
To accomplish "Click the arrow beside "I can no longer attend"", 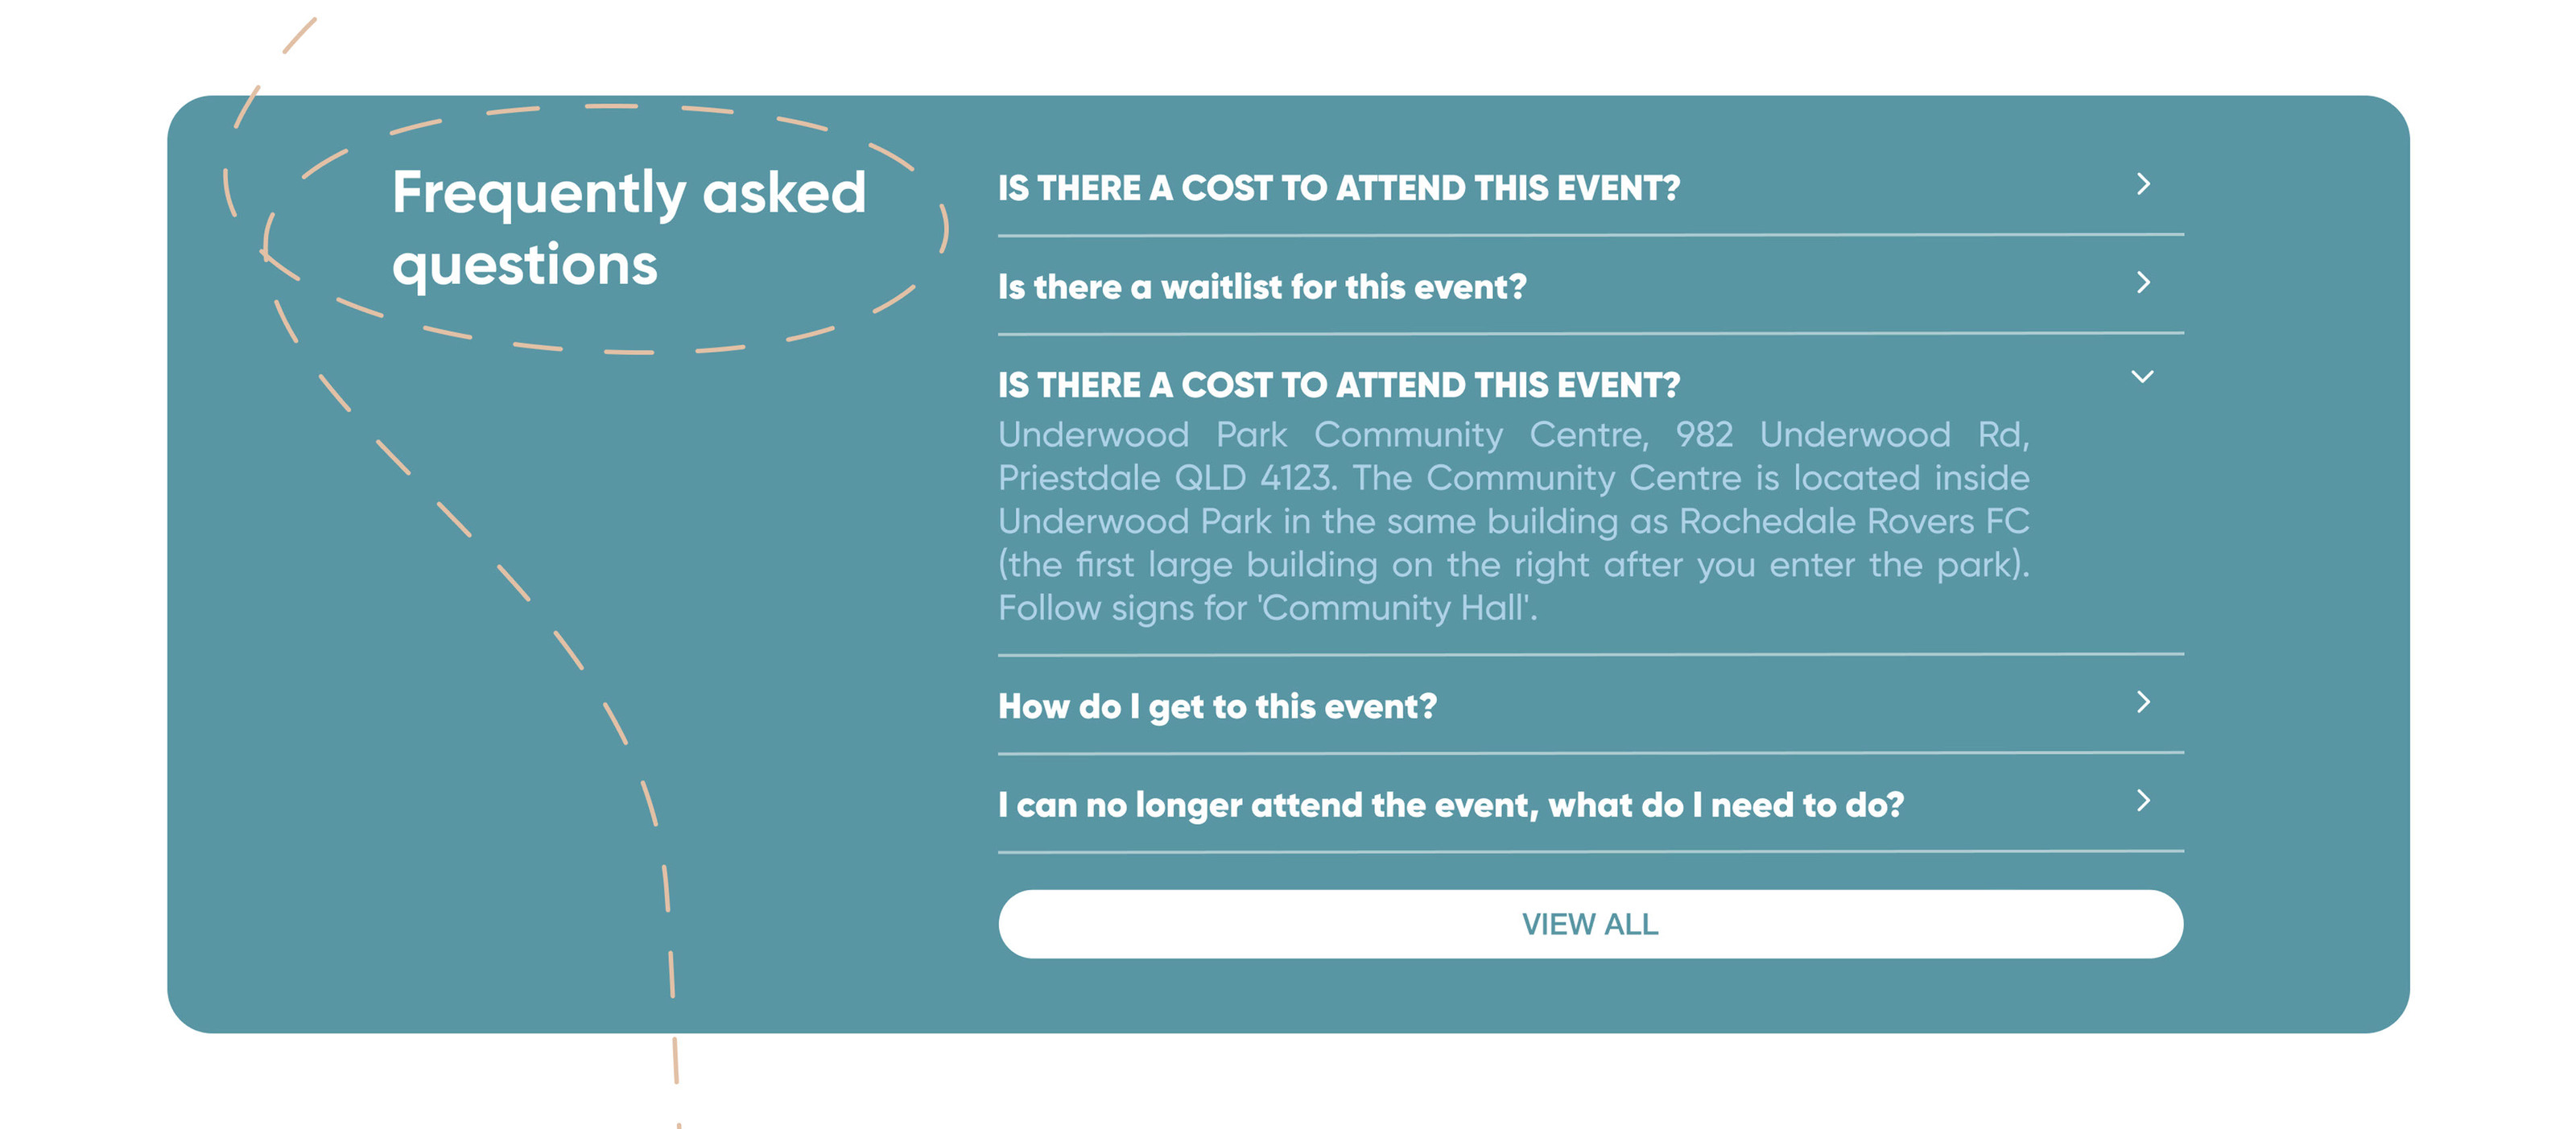I will click(2142, 801).
